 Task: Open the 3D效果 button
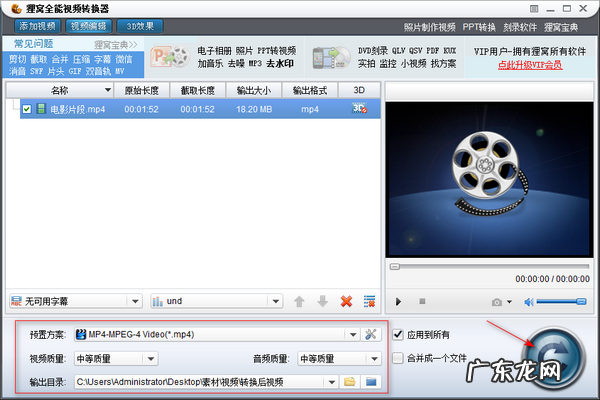coord(141,26)
